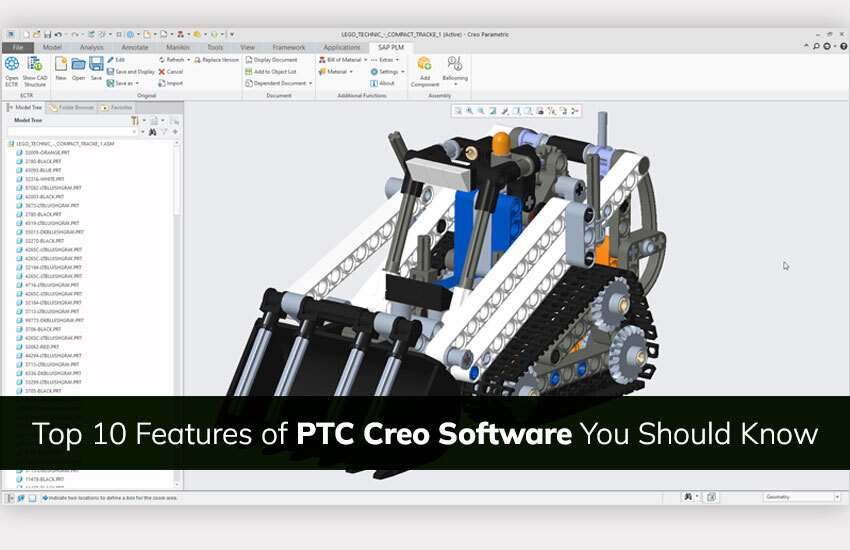
Task: Select LEGO_TECHNIC_-_COMPACT_TRACKE_1.ASM in the tree
Action: tap(61, 144)
